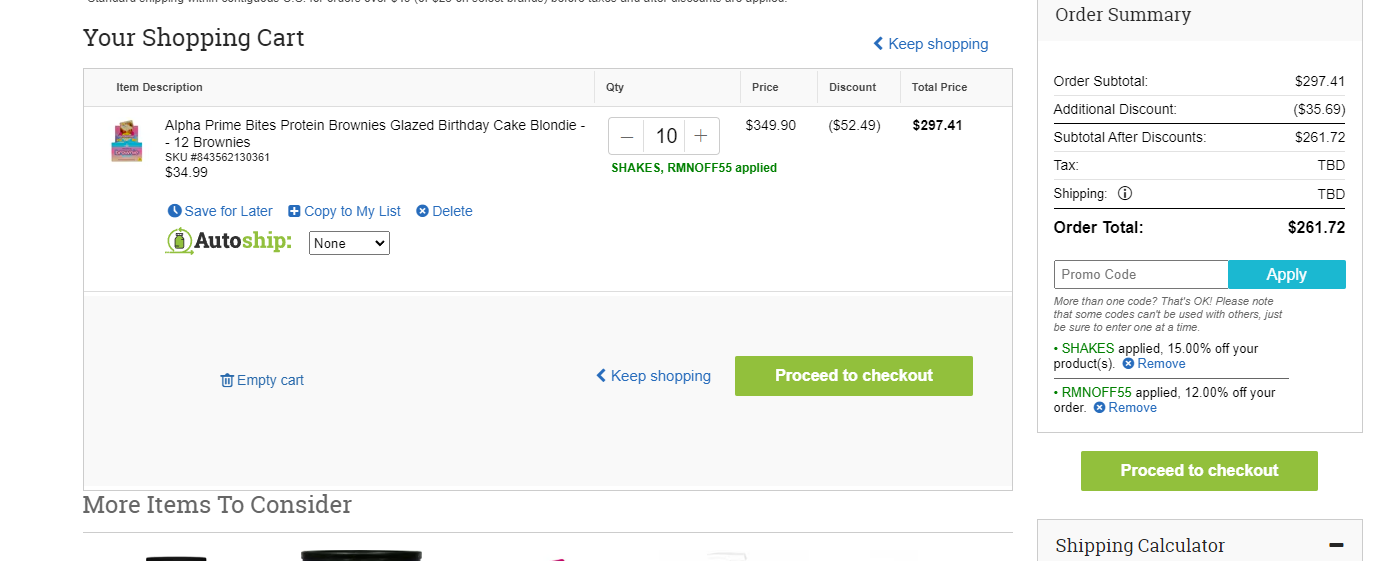Click the Promo Code input field
Viewport: 1385px width, 561px height.
pos(1141,274)
